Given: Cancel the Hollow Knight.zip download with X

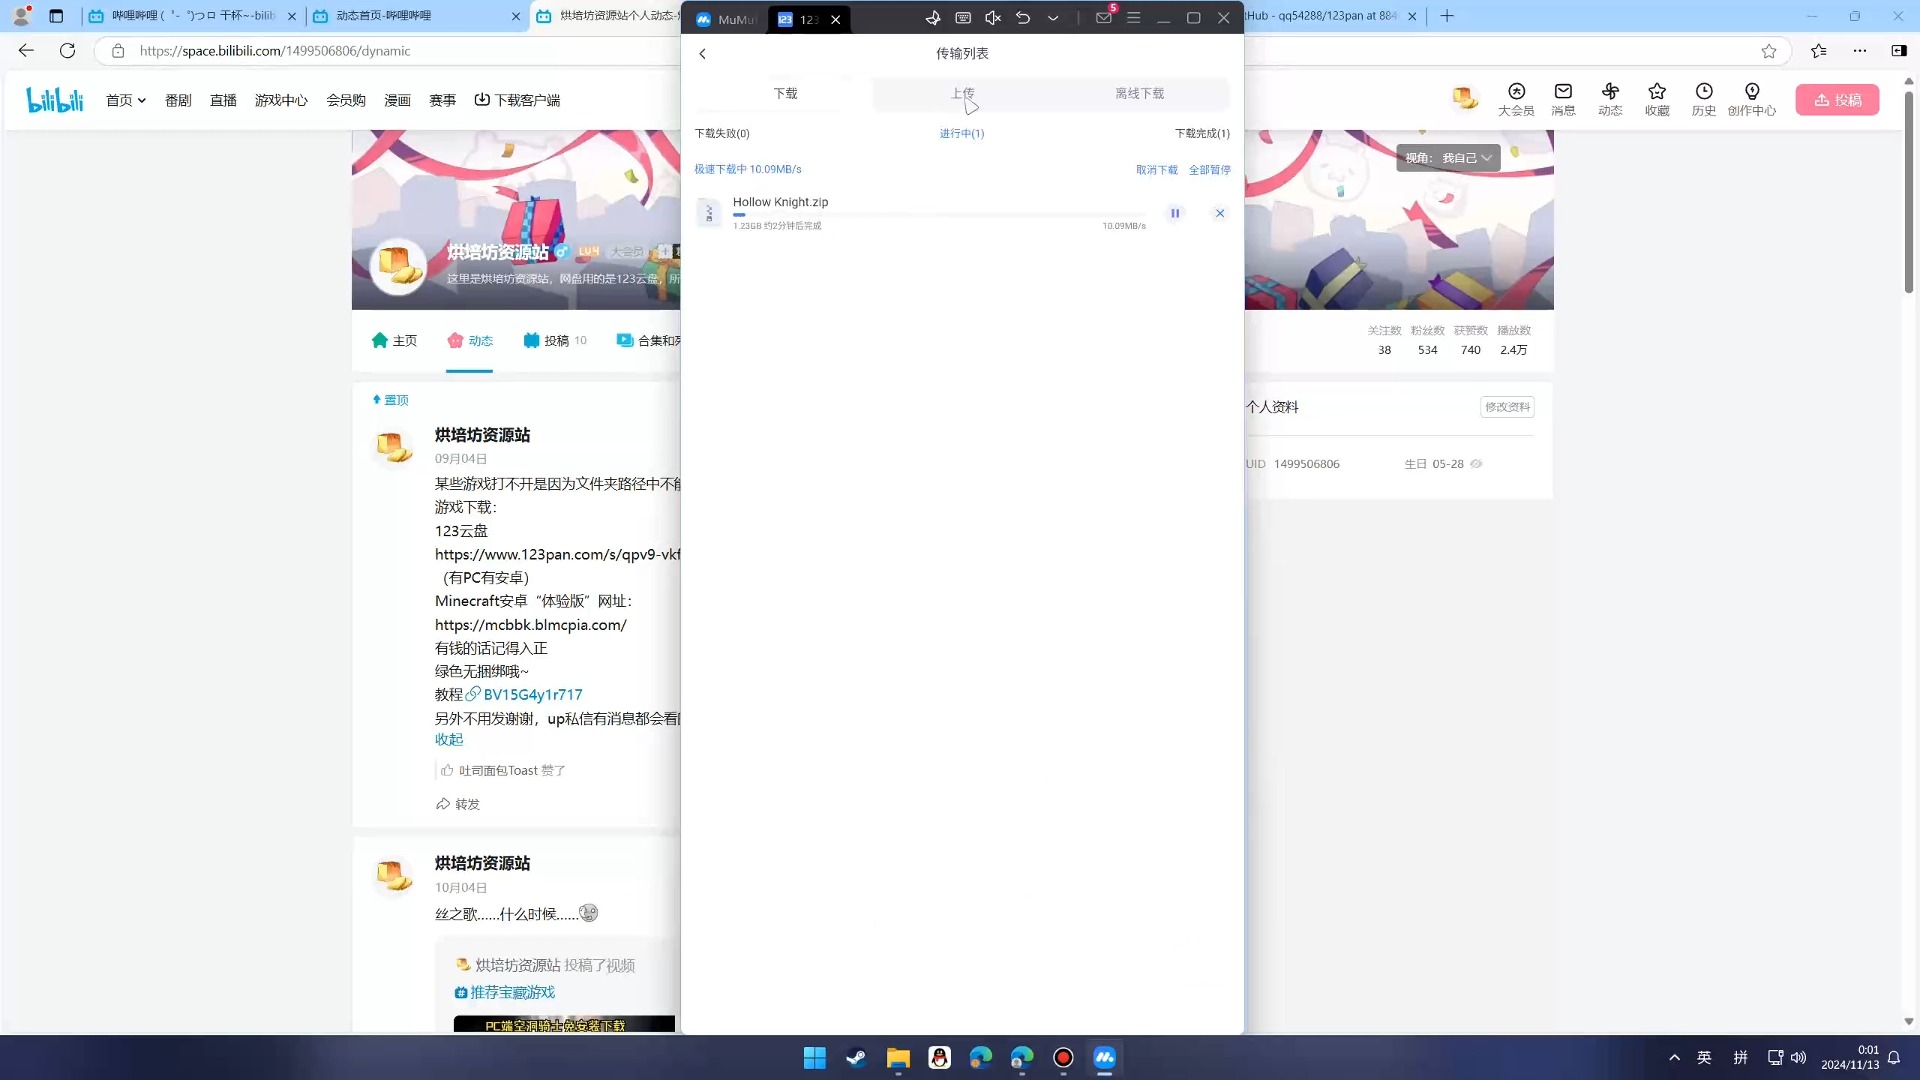Looking at the screenshot, I should pyautogui.click(x=1219, y=214).
